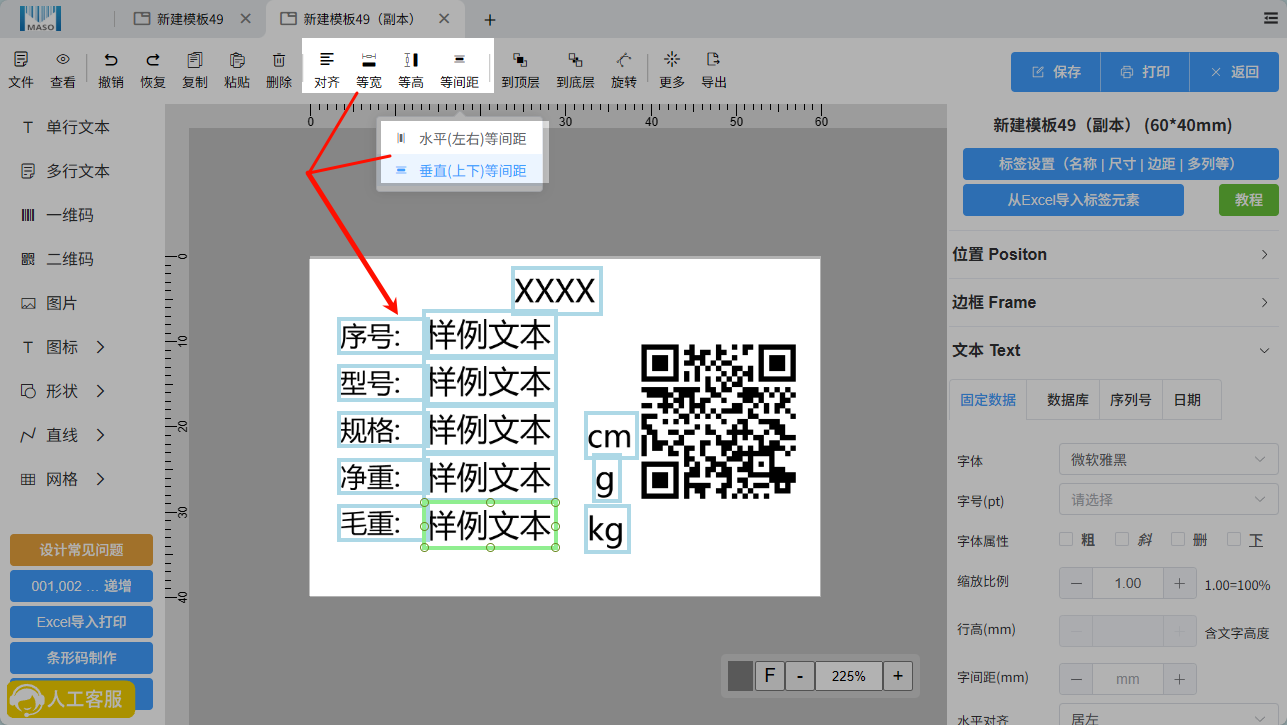Click 从Excel导入标签元素 button
Image resolution: width=1287 pixels, height=725 pixels.
[1073, 200]
